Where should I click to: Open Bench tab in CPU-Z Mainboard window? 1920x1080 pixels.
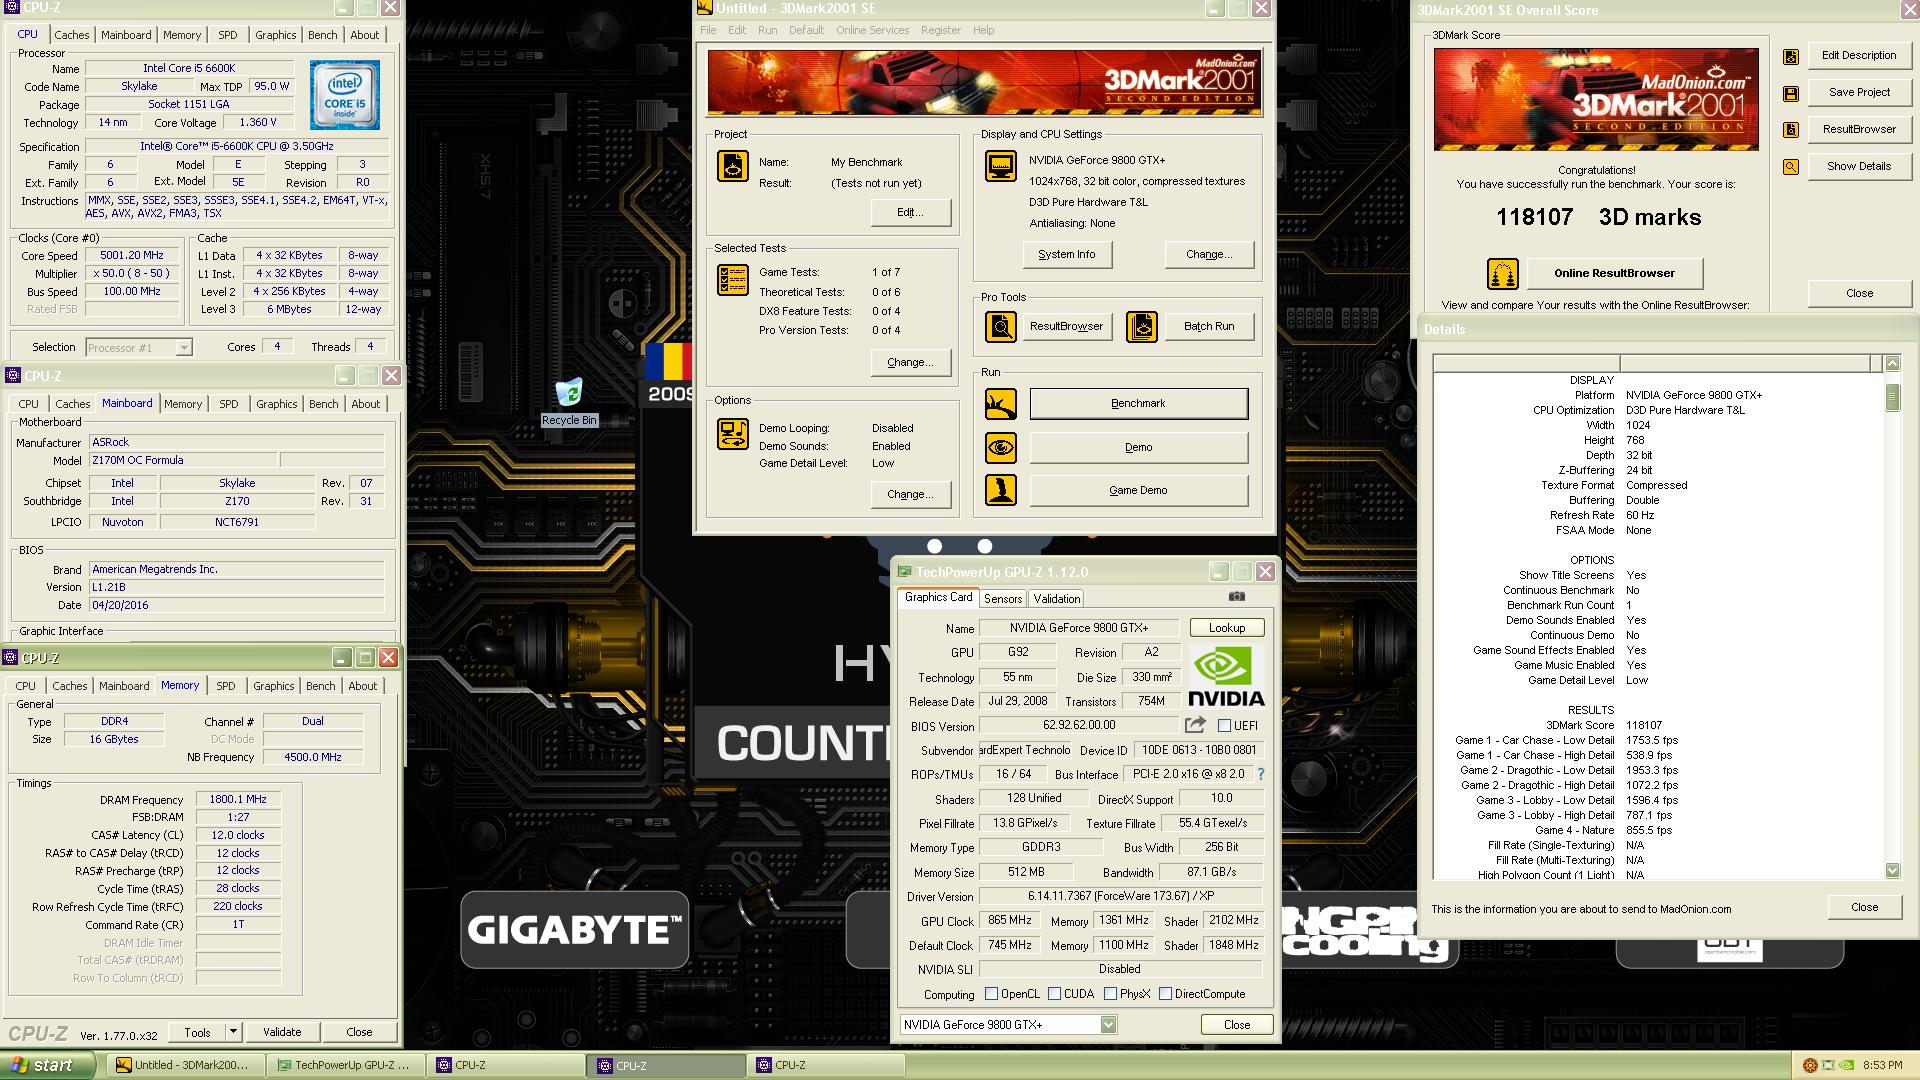point(323,404)
